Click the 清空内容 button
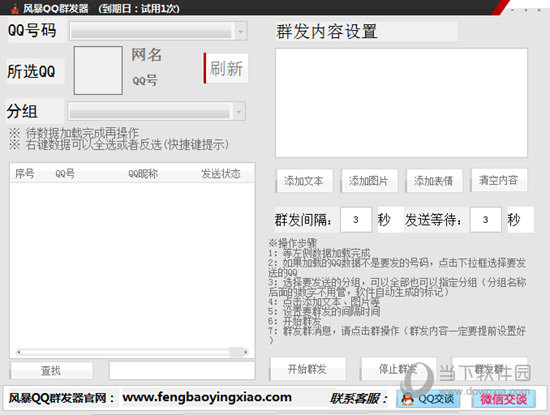Image resolution: width=550 pixels, height=415 pixels. (x=499, y=180)
